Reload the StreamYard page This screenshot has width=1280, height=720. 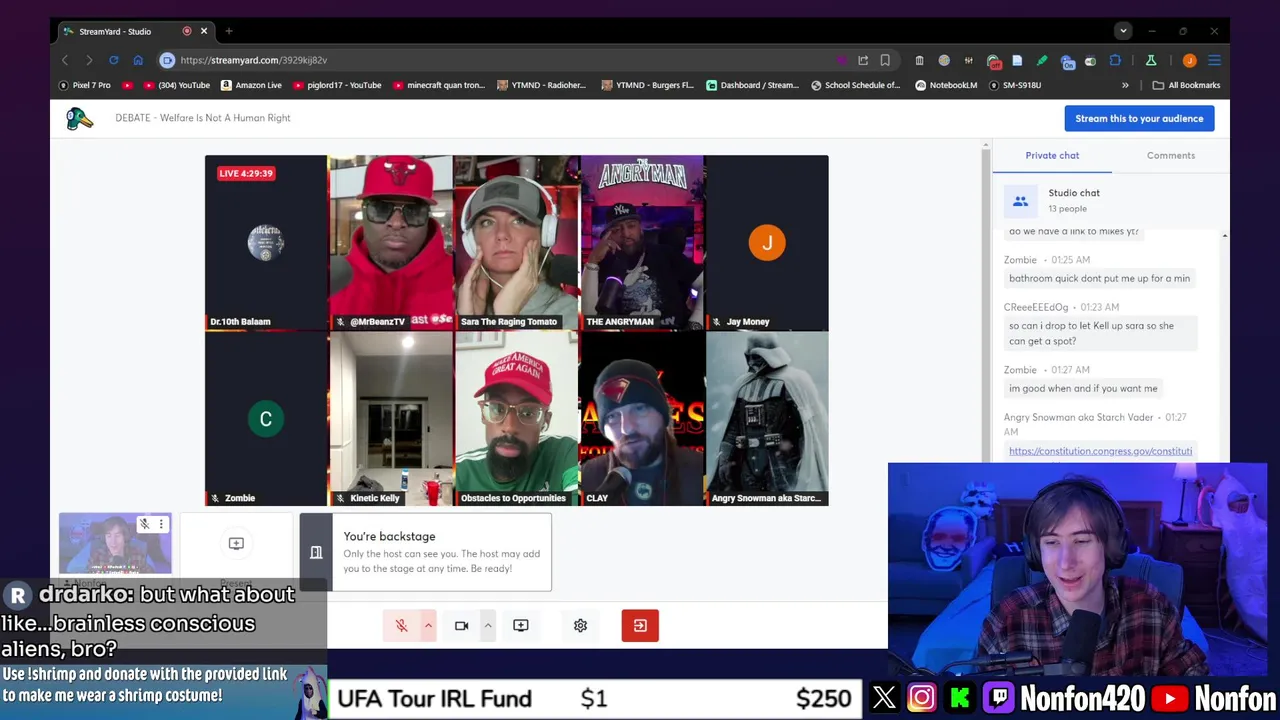pyautogui.click(x=114, y=60)
